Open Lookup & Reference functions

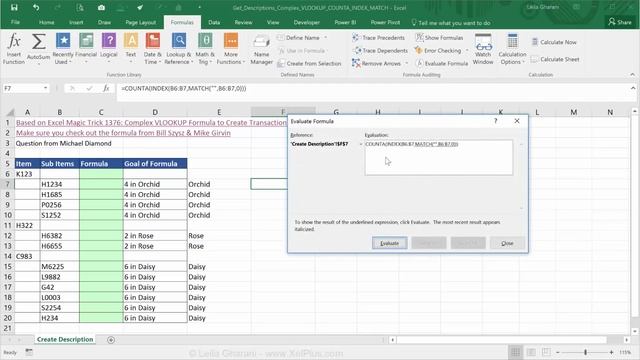179,49
